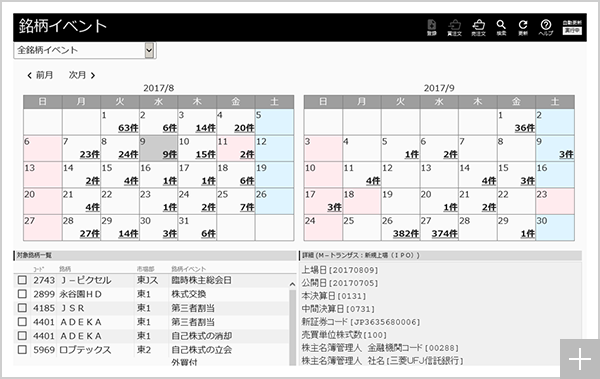Open 4件 events on September 11
Image resolution: width=600 pixels, height=379 pixels.
pos(373,181)
